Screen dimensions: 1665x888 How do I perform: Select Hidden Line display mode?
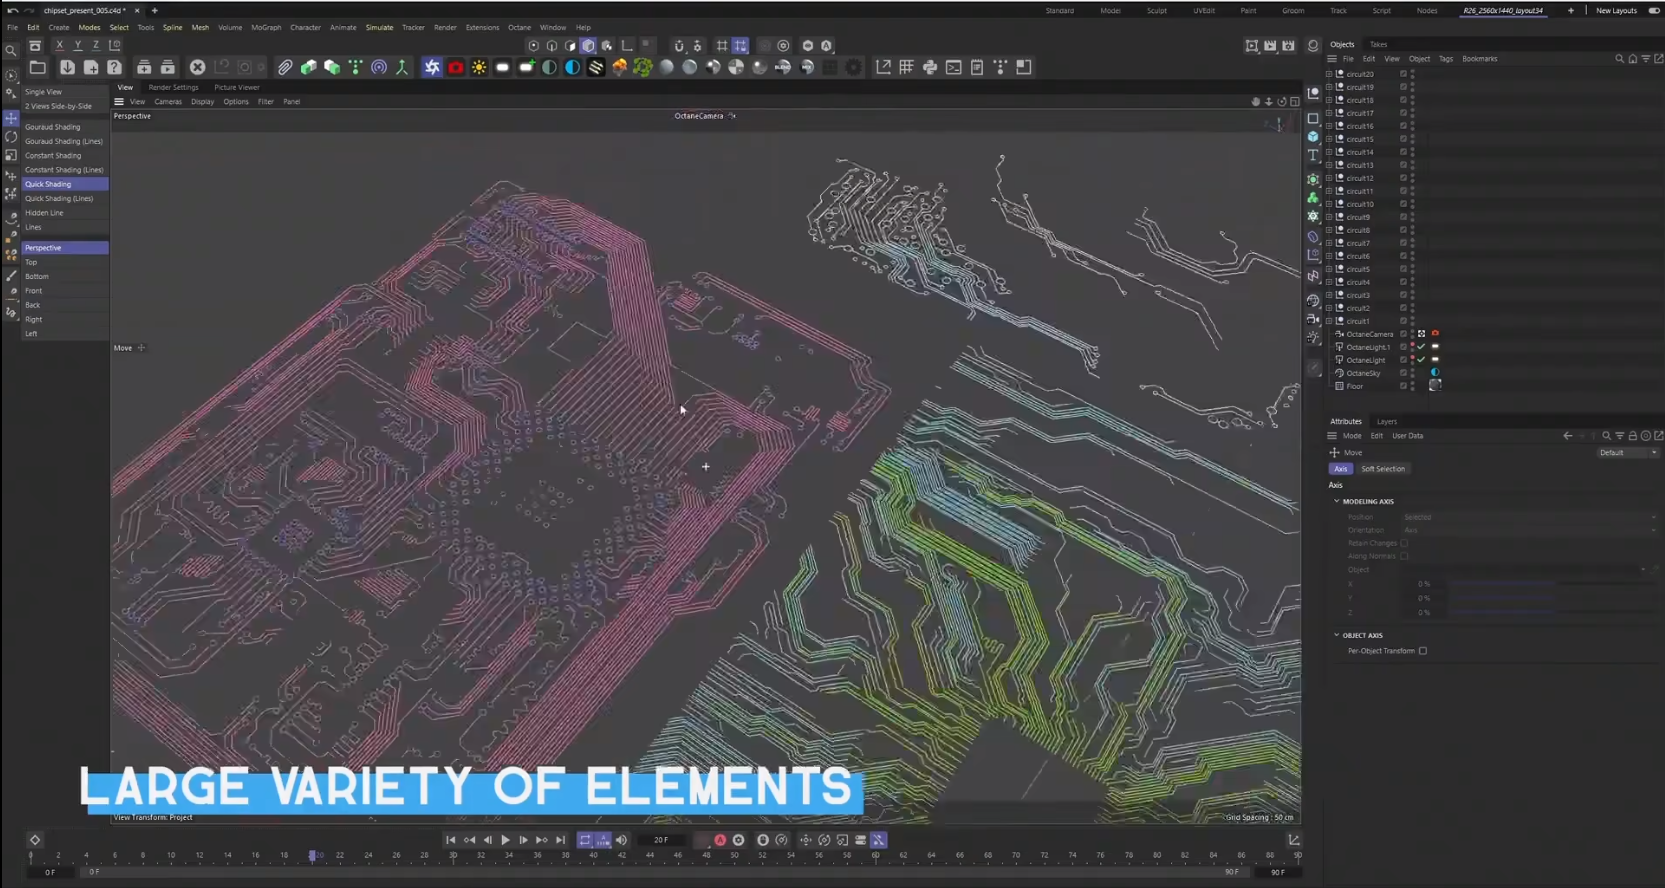tap(44, 213)
